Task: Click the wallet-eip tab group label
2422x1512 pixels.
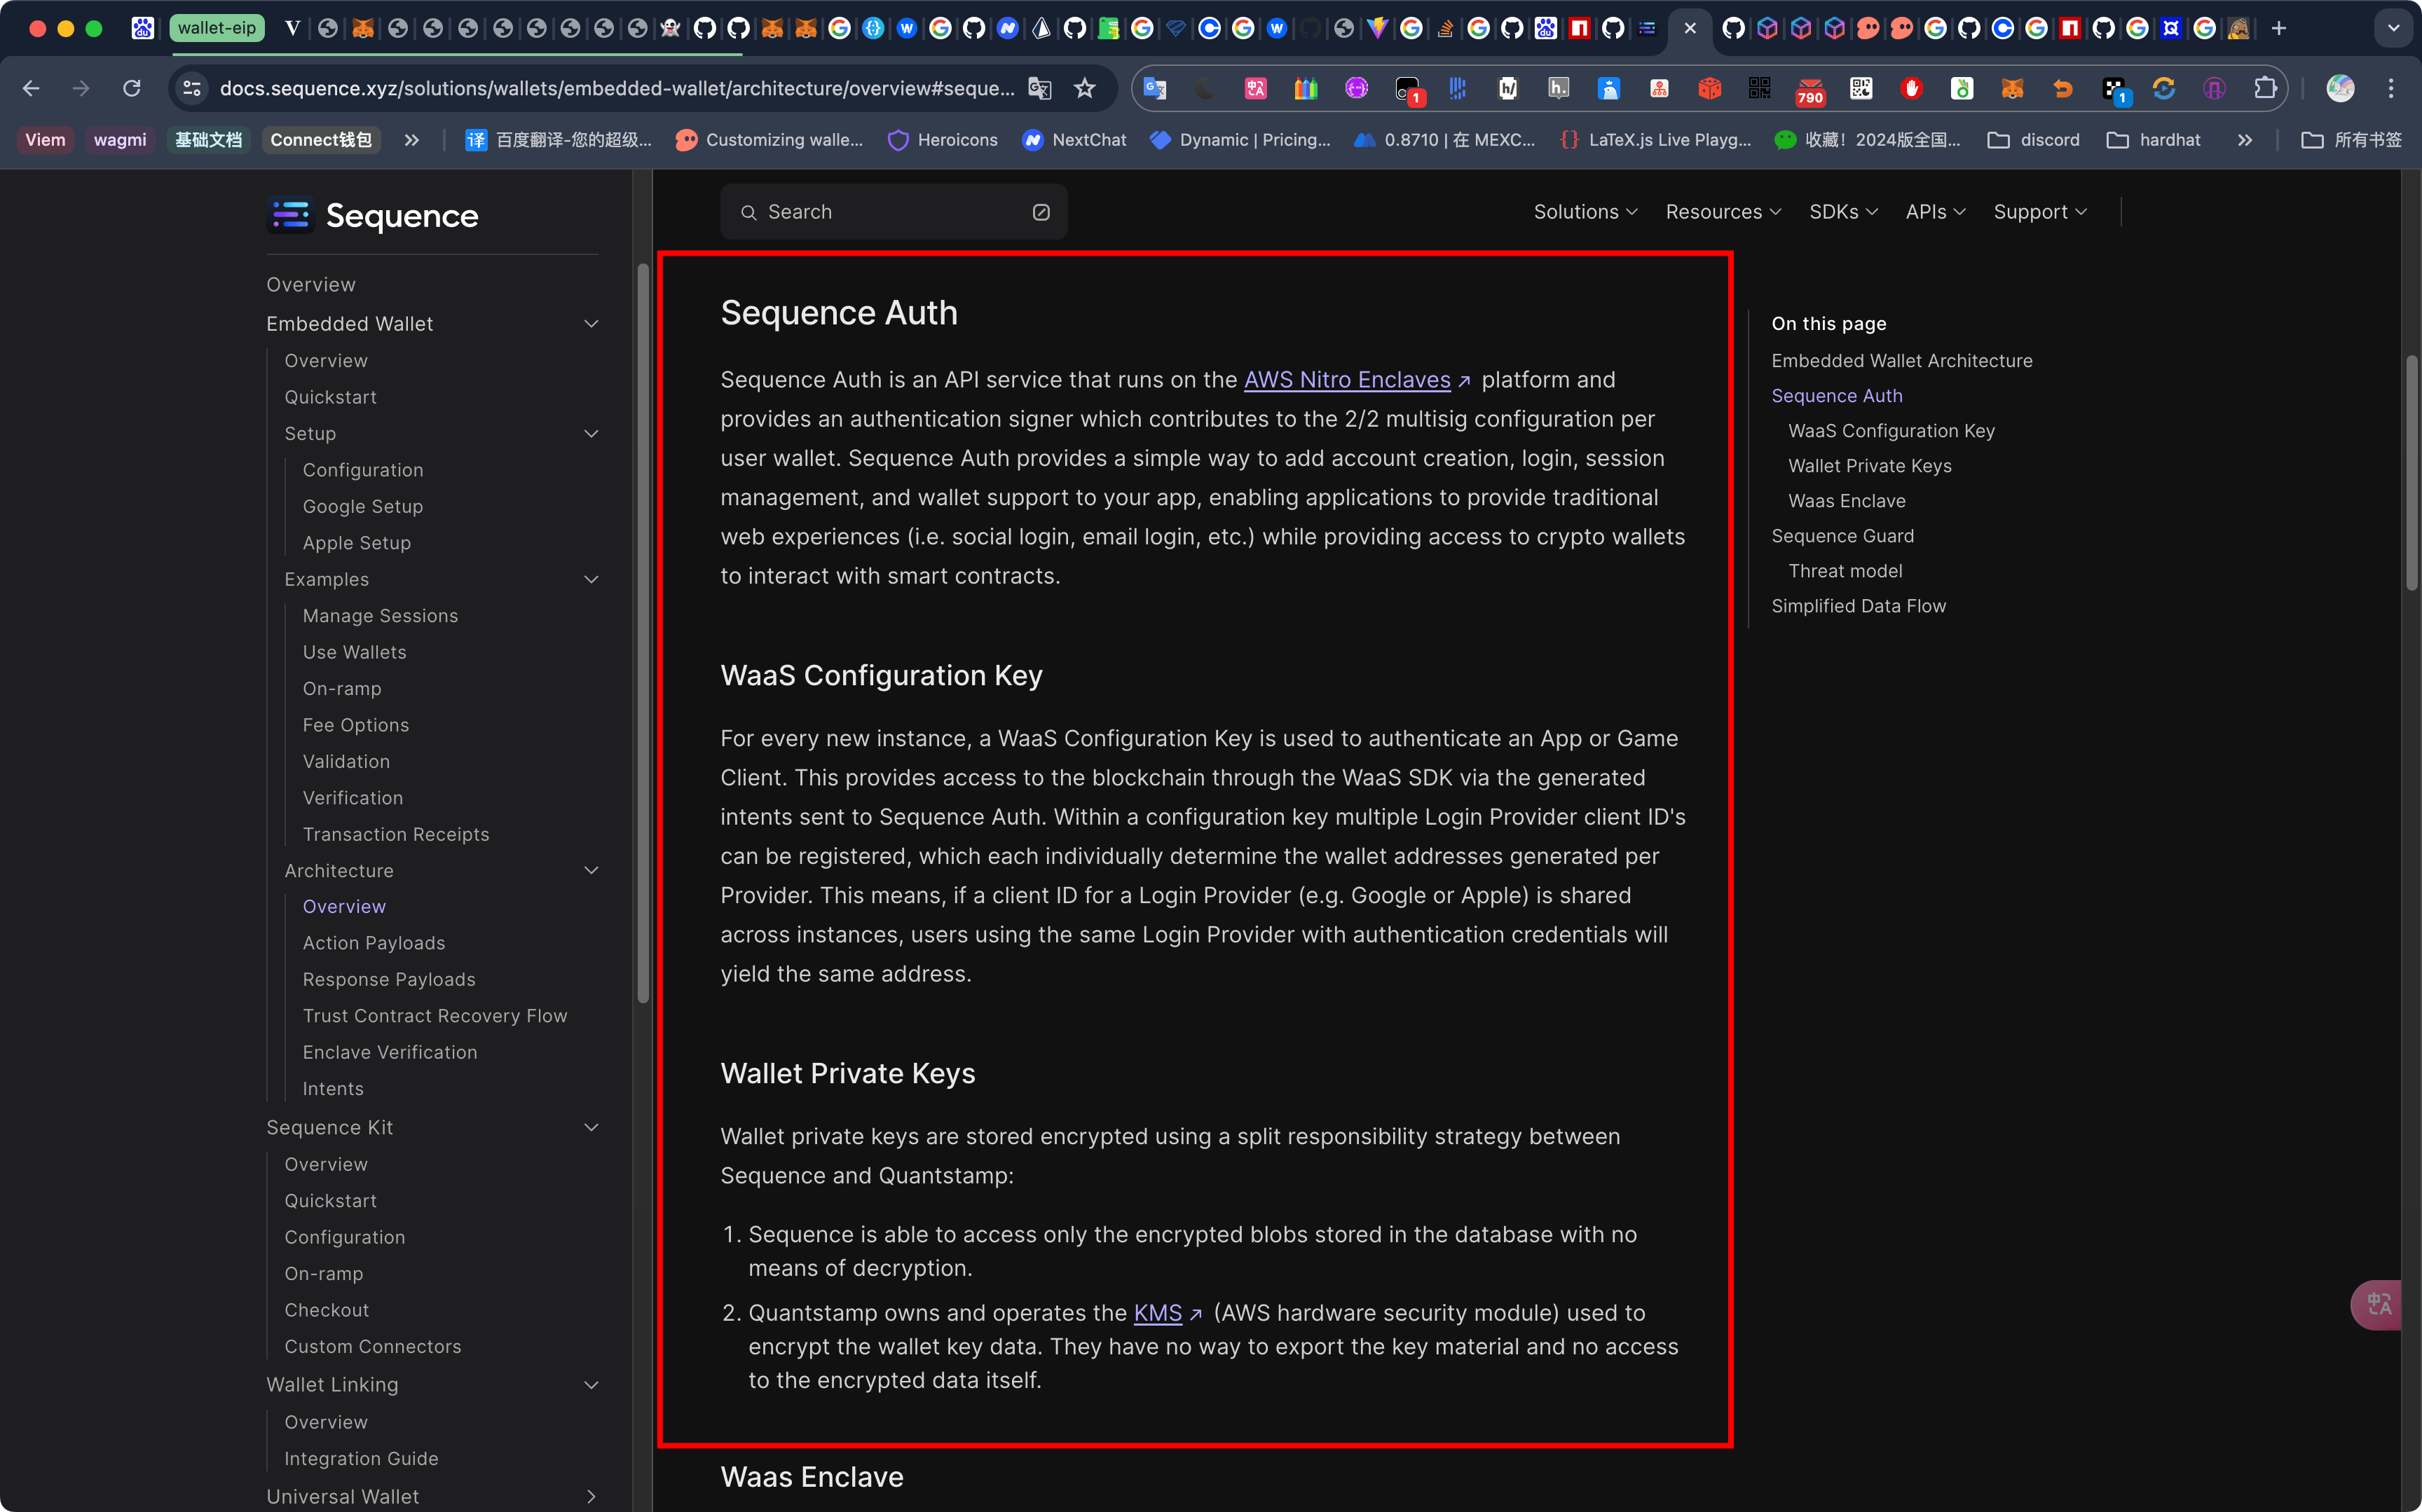Action: click(217, 28)
